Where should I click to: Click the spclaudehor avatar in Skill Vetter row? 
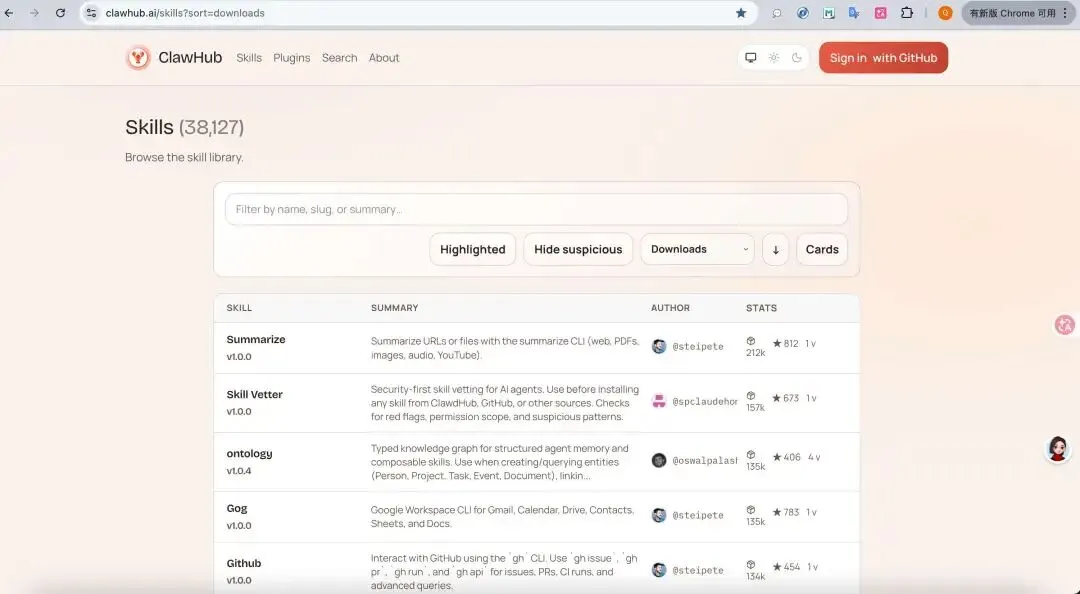point(659,401)
